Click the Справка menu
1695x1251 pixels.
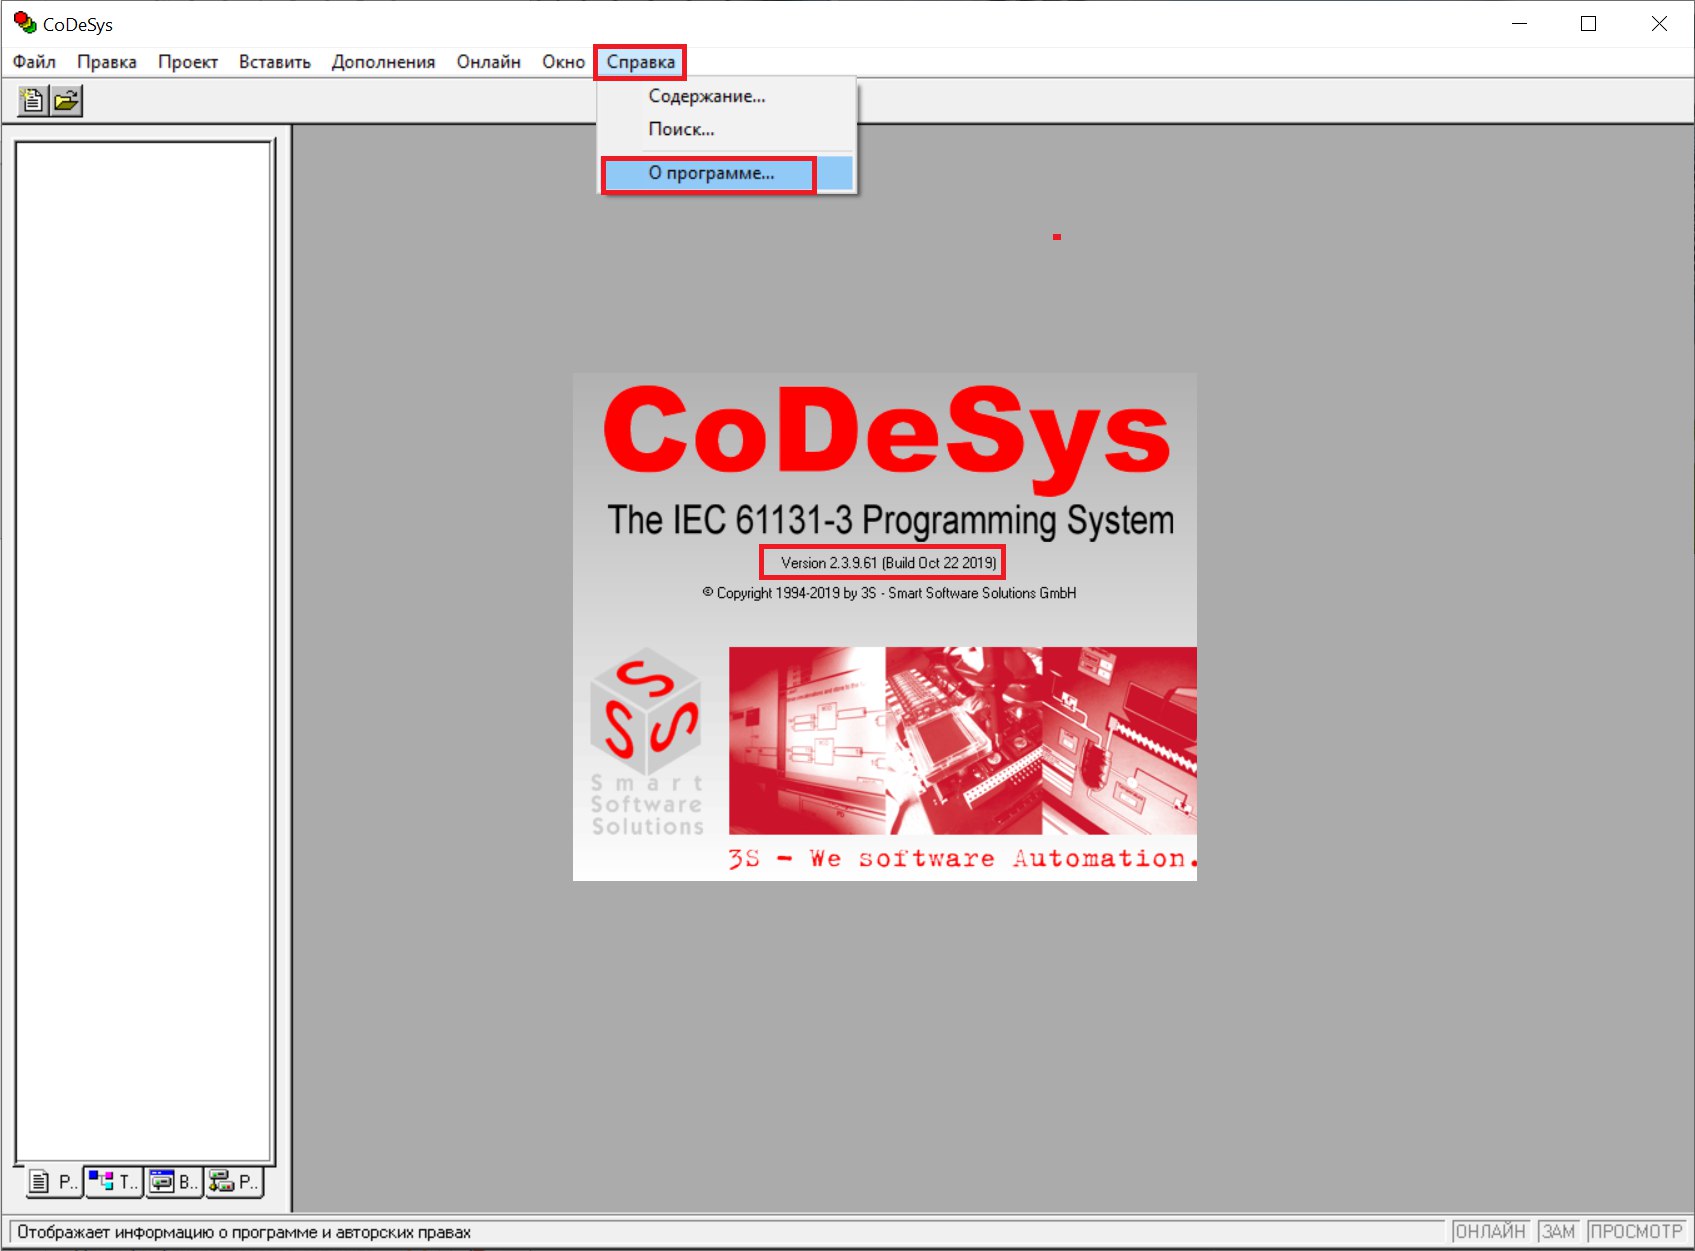point(640,62)
